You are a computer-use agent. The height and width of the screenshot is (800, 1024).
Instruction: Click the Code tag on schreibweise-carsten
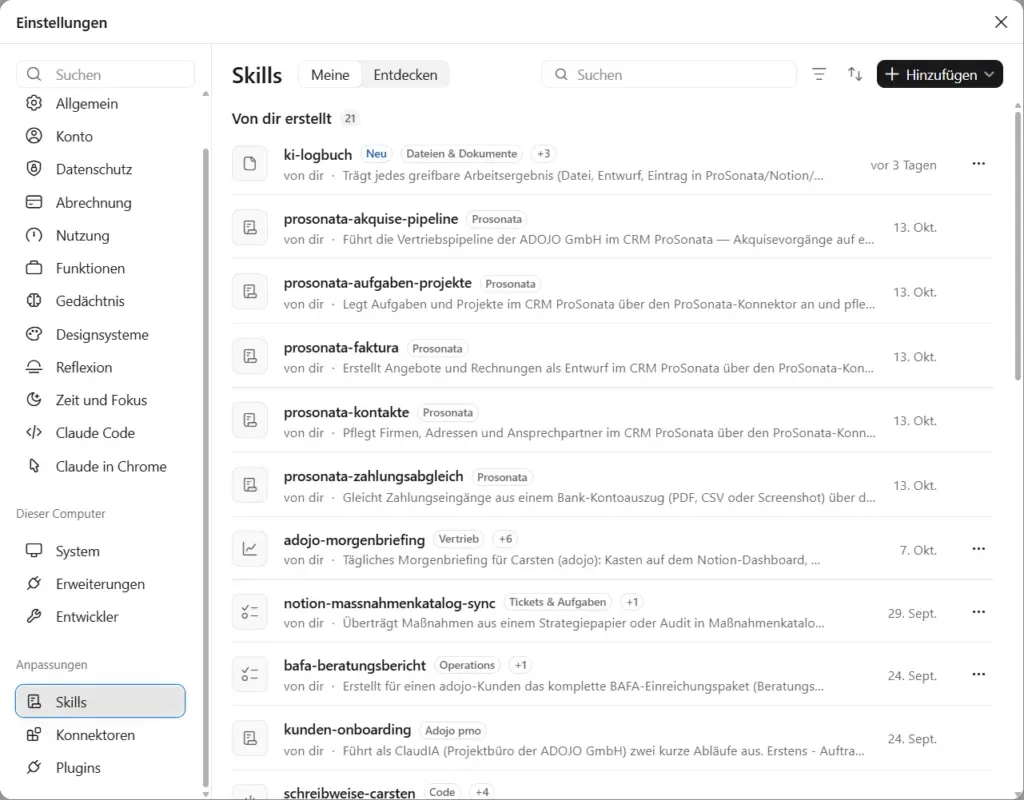tap(441, 792)
